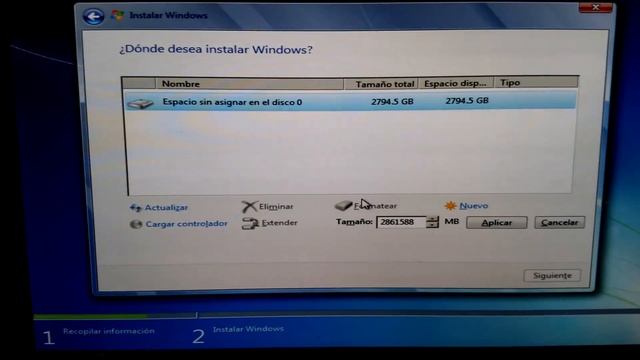
Task: Click the back arrow button
Action: [x=93, y=16]
